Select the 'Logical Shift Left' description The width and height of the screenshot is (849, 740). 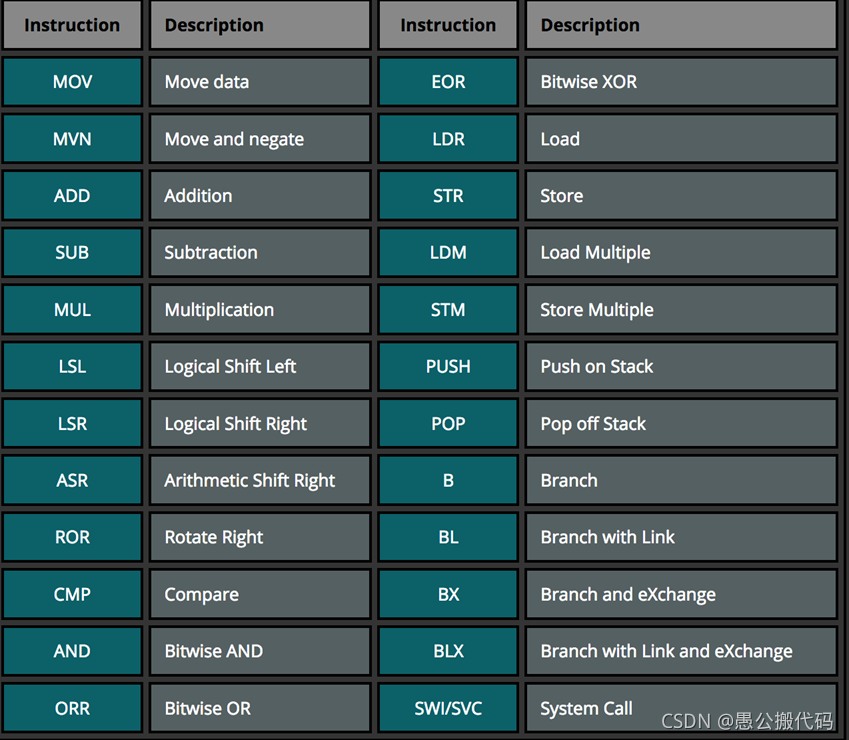point(260,366)
